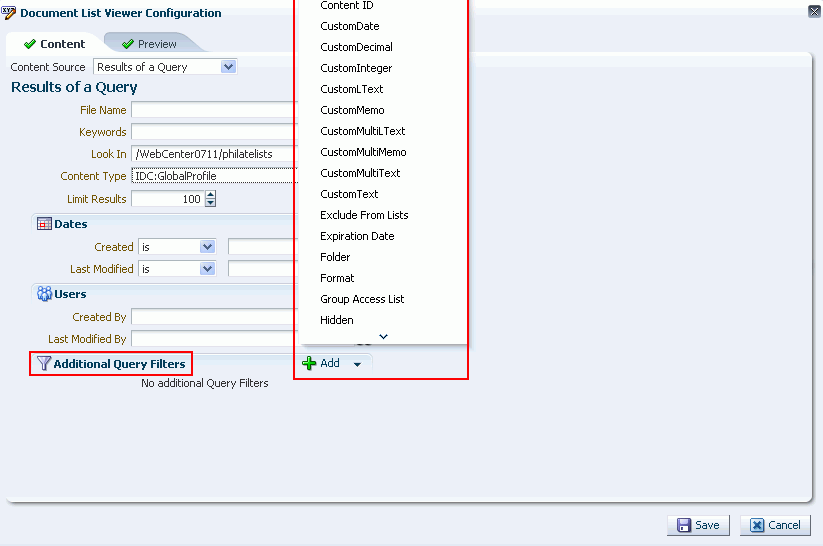This screenshot has width=823, height=546.
Task: Click the Document List Viewer pencil icon
Action: [9, 13]
